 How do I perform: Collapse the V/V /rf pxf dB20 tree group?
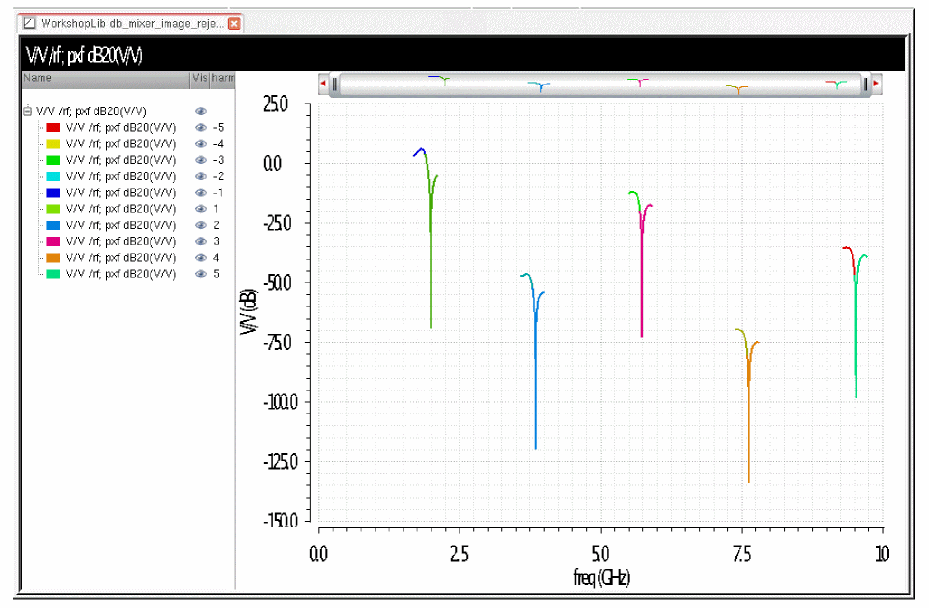[27, 112]
